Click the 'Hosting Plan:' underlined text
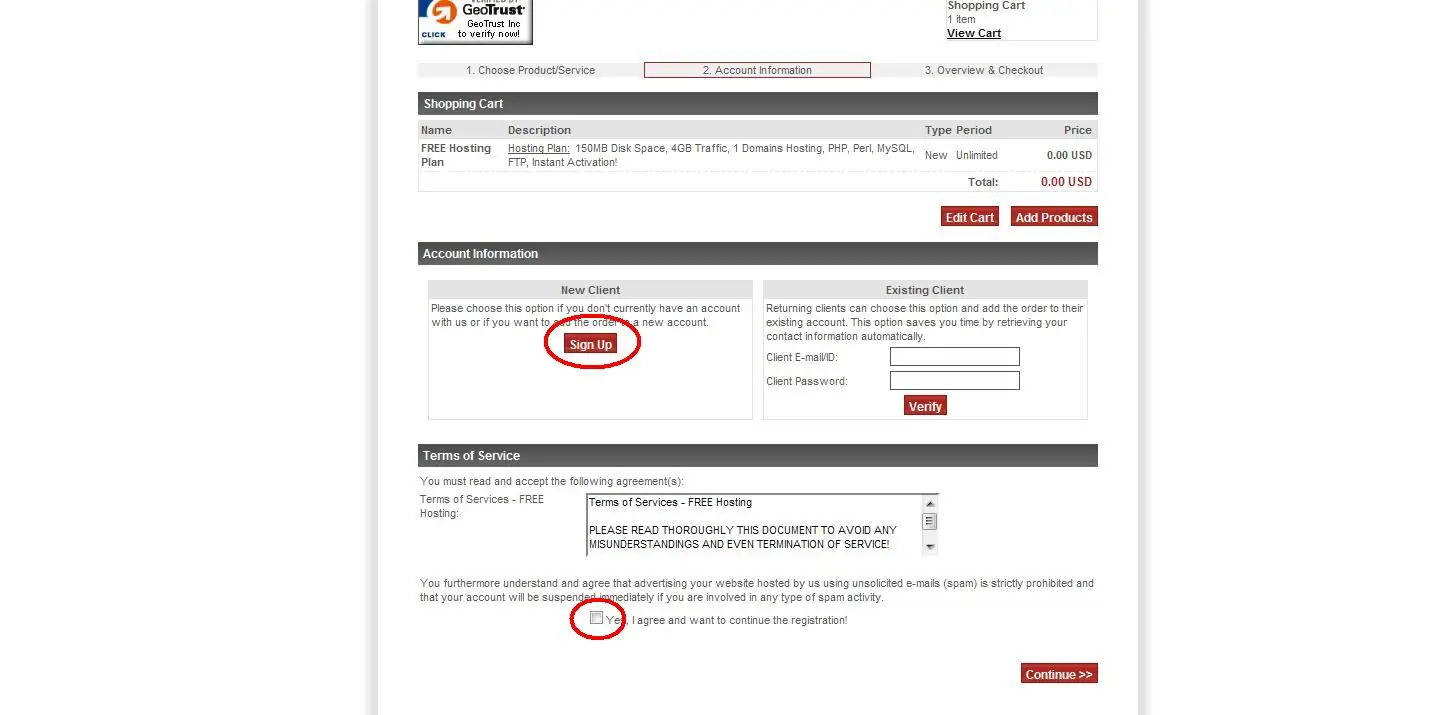The image size is (1441, 715). tap(539, 148)
